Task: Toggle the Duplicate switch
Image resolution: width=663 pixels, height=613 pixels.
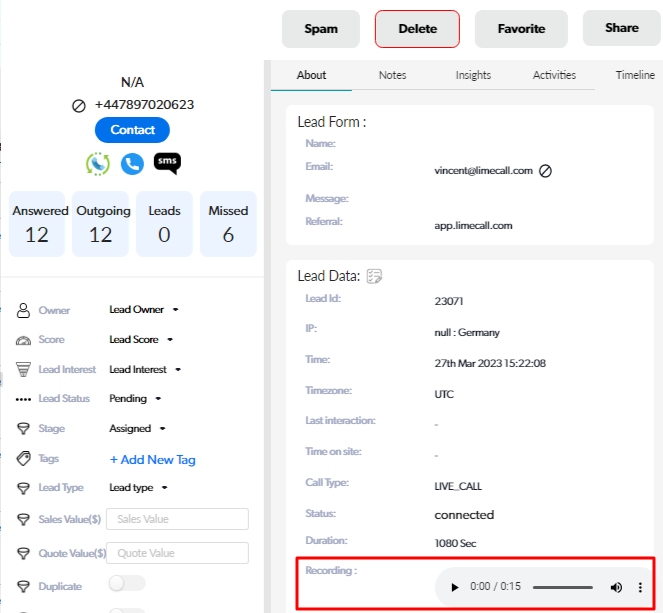Action: pyautogui.click(x=127, y=583)
